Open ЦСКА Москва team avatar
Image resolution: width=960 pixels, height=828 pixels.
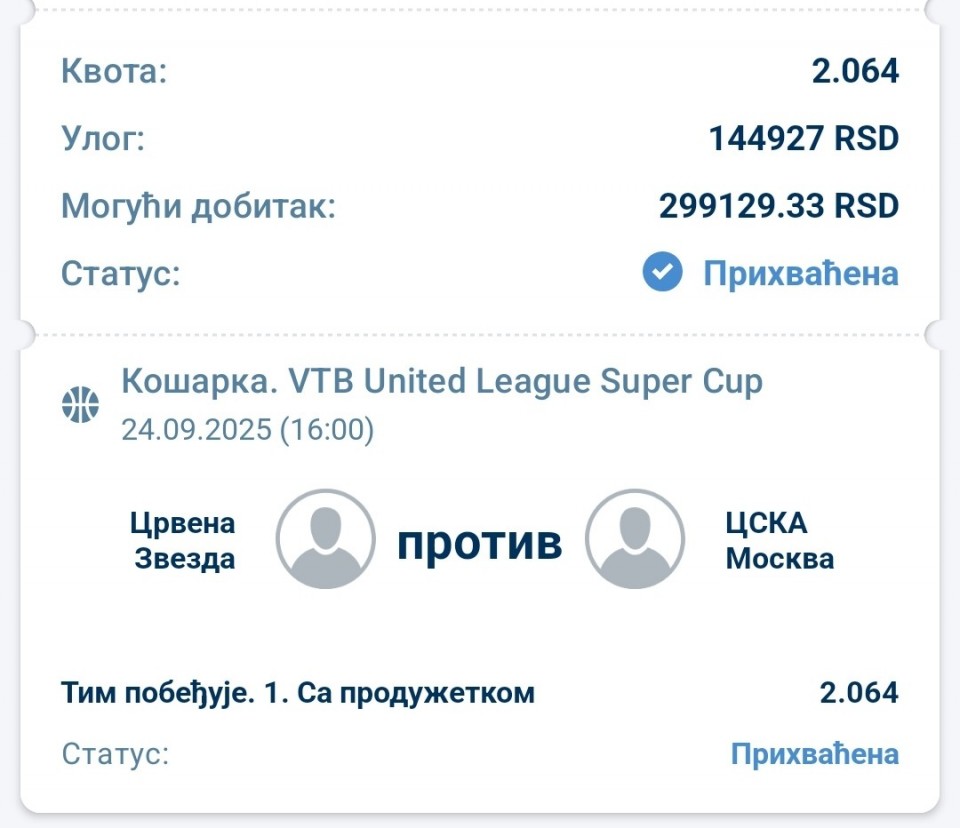(635, 539)
